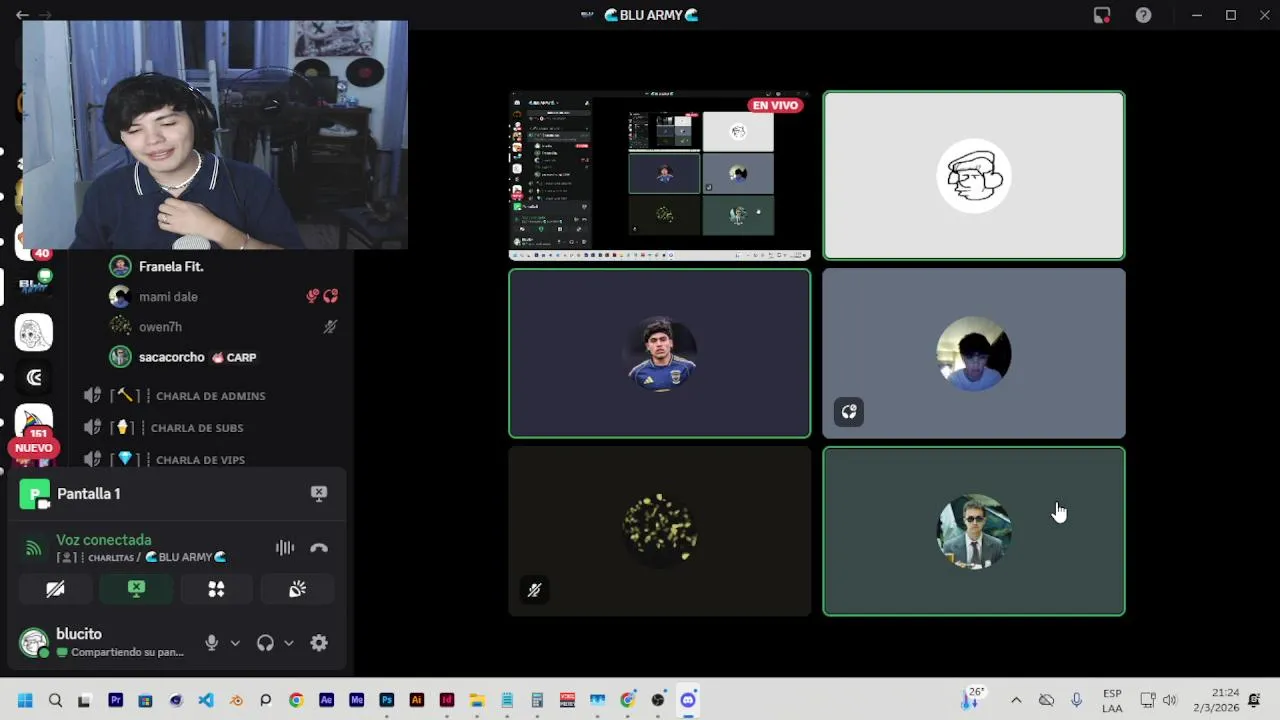Viewport: 1280px width, 720px height.
Task: Launch Visual Studio Code from taskbar
Action: tap(205, 700)
